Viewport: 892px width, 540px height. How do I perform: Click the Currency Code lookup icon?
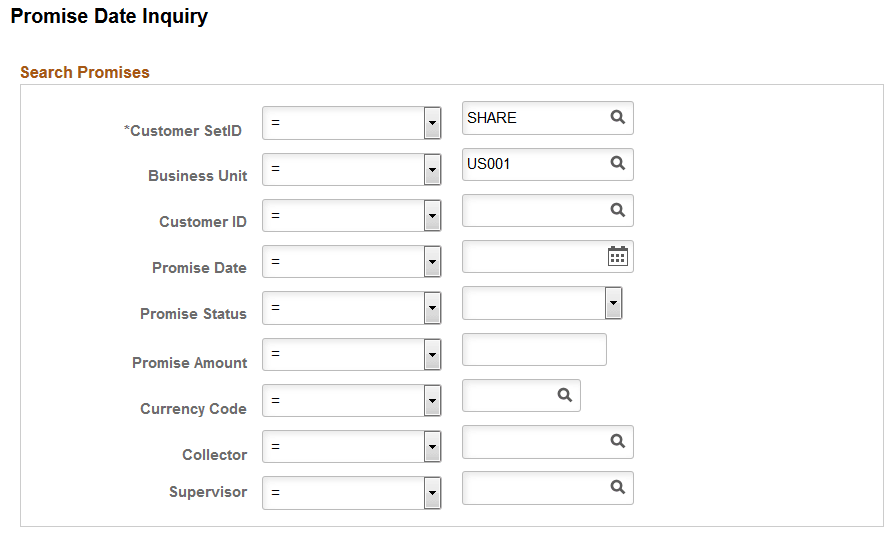565,396
